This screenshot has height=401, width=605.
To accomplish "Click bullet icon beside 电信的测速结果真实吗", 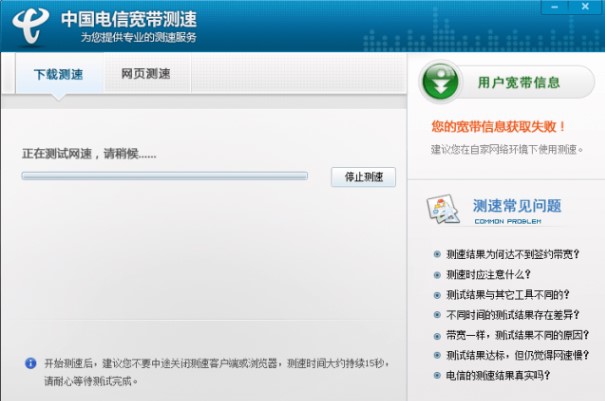I will [x=437, y=375].
